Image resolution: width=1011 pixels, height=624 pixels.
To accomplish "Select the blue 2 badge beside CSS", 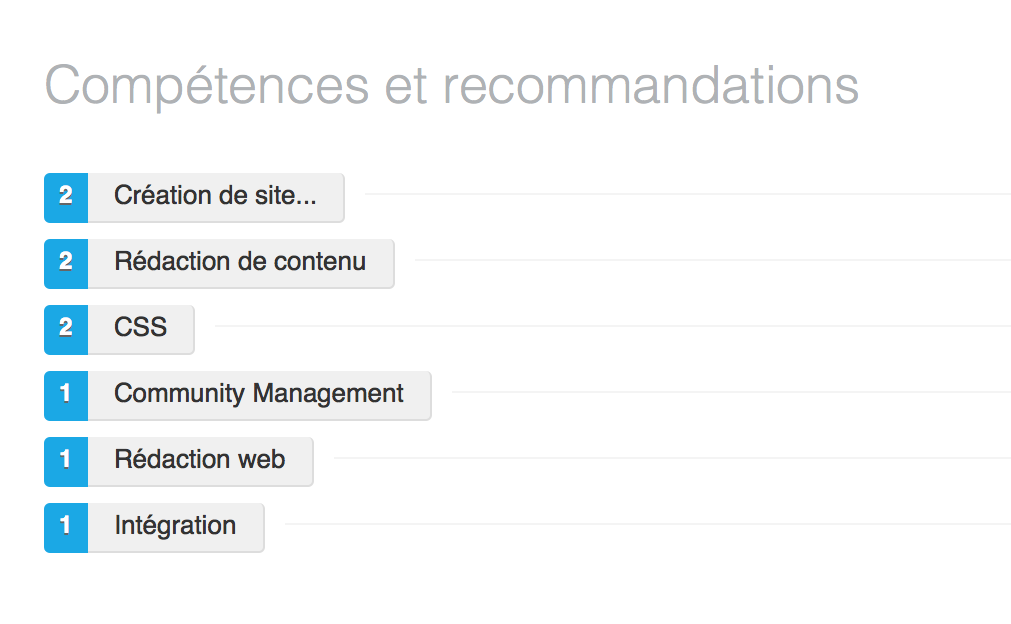I will pyautogui.click(x=66, y=329).
